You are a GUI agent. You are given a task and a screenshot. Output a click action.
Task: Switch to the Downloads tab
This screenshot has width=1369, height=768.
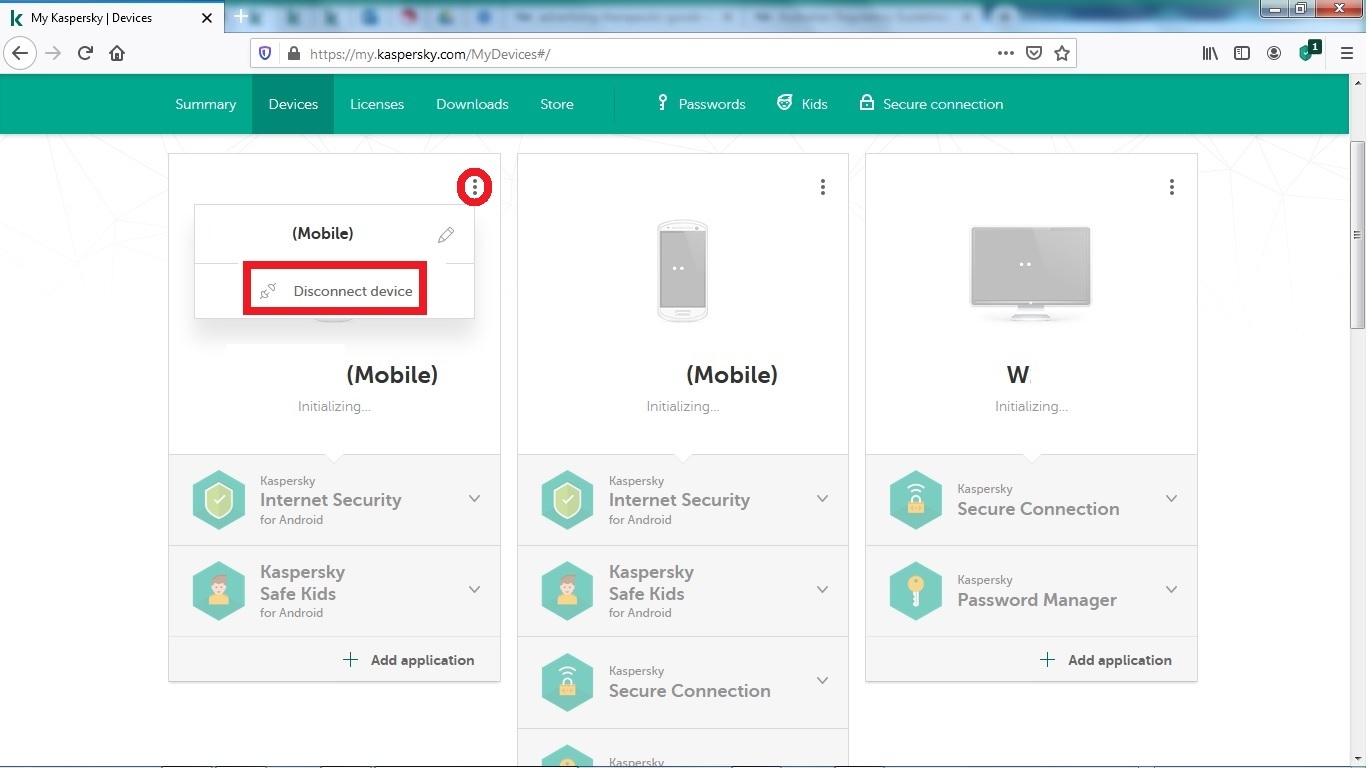coord(472,104)
